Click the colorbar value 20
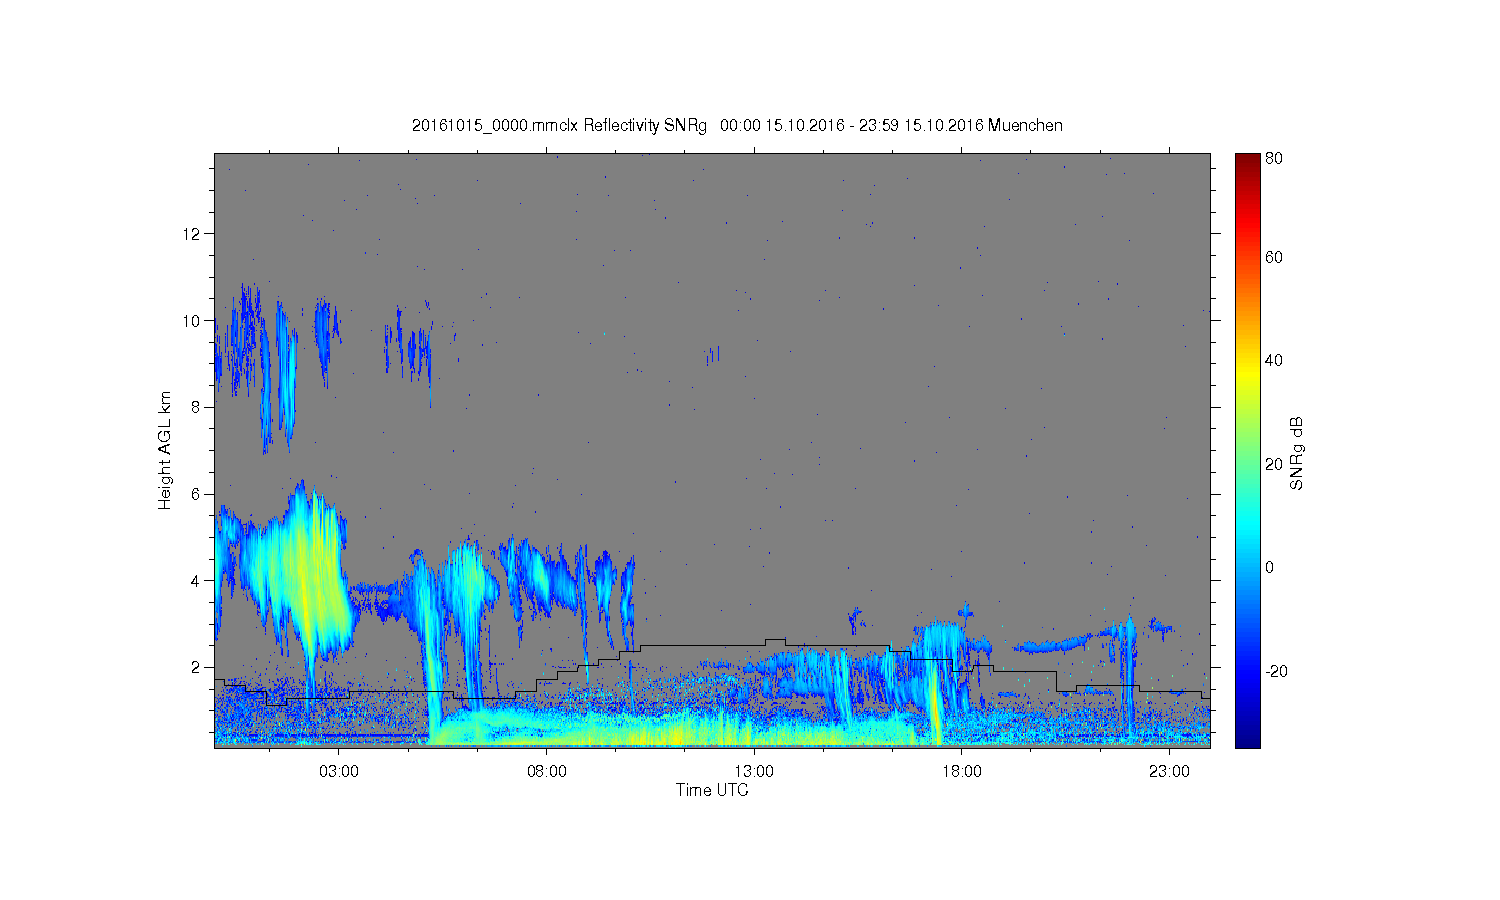This screenshot has width=1500, height=900. pyautogui.click(x=1273, y=464)
